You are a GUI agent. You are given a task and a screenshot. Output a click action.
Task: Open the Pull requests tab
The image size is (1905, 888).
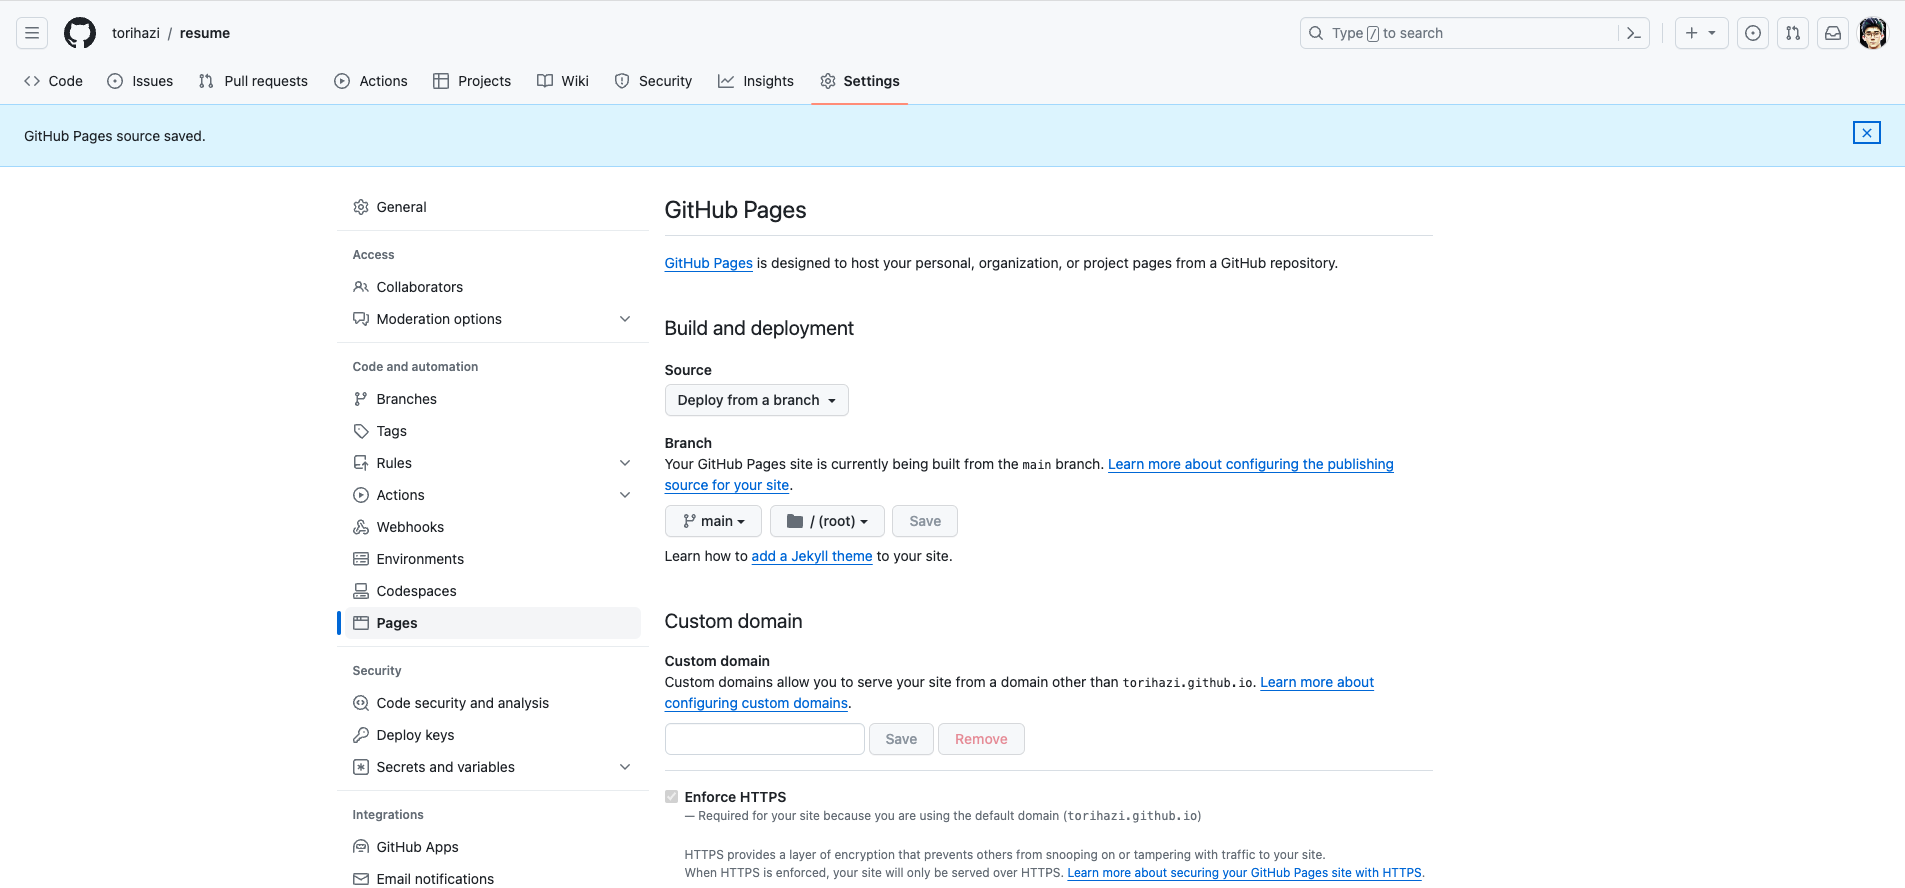(253, 81)
